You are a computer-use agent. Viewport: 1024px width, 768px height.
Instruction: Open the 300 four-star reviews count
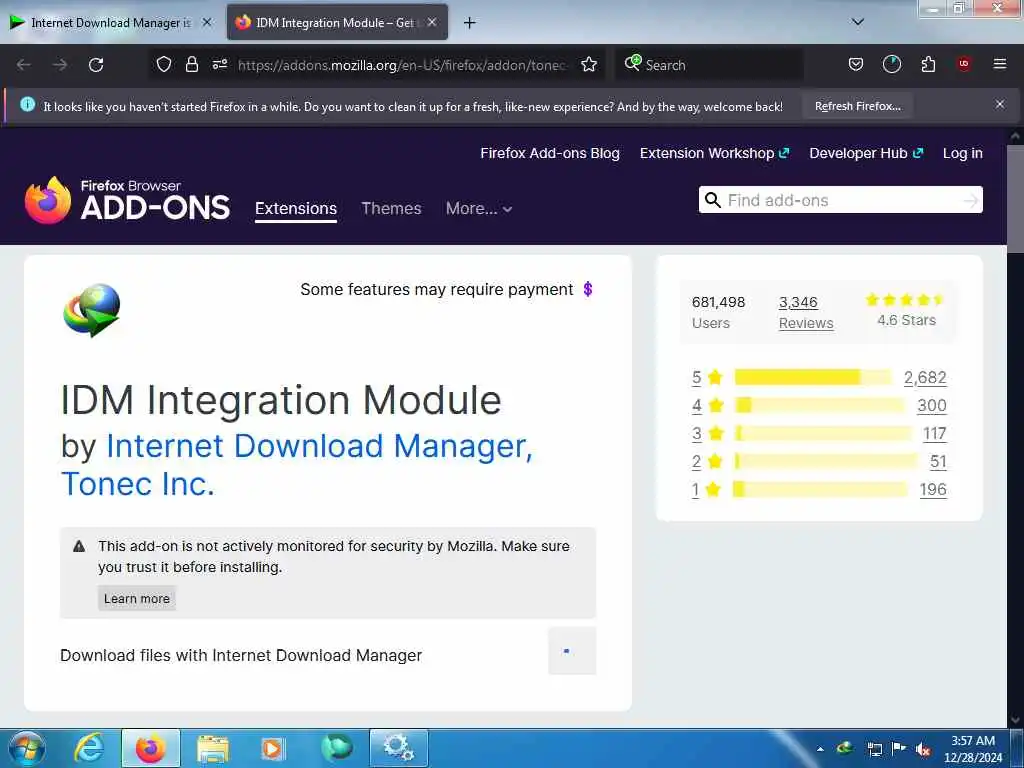click(932, 406)
